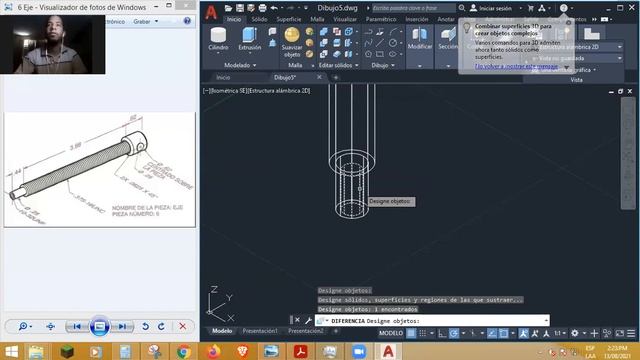
Task: Undo the last action with arrow icon
Action: (274, 8)
